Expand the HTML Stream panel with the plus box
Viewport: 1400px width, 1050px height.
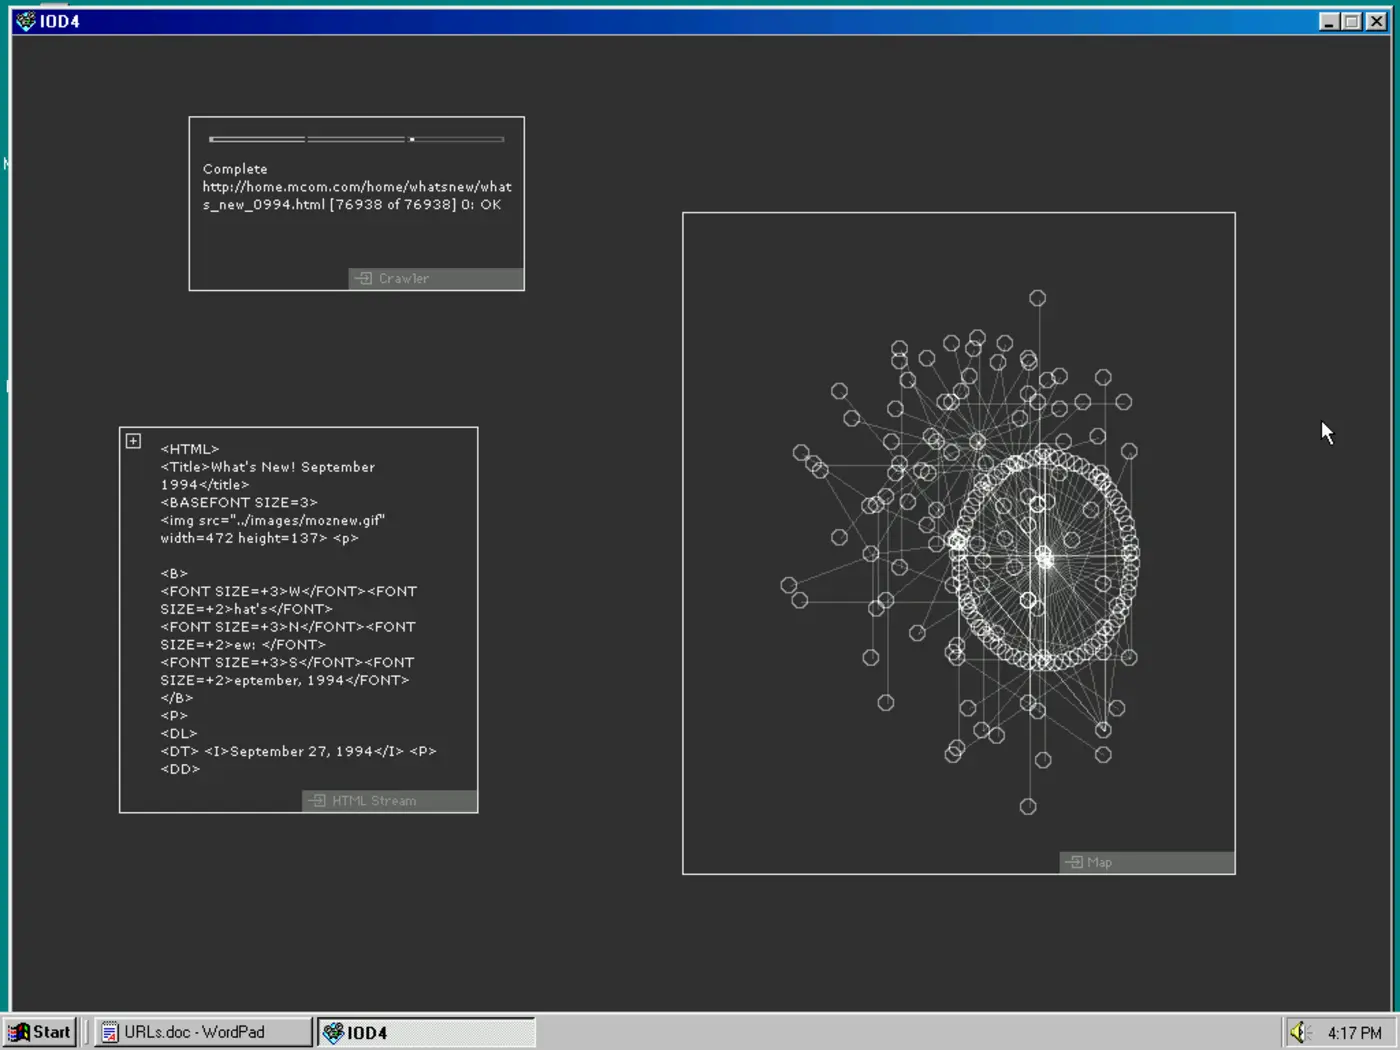pos(132,440)
